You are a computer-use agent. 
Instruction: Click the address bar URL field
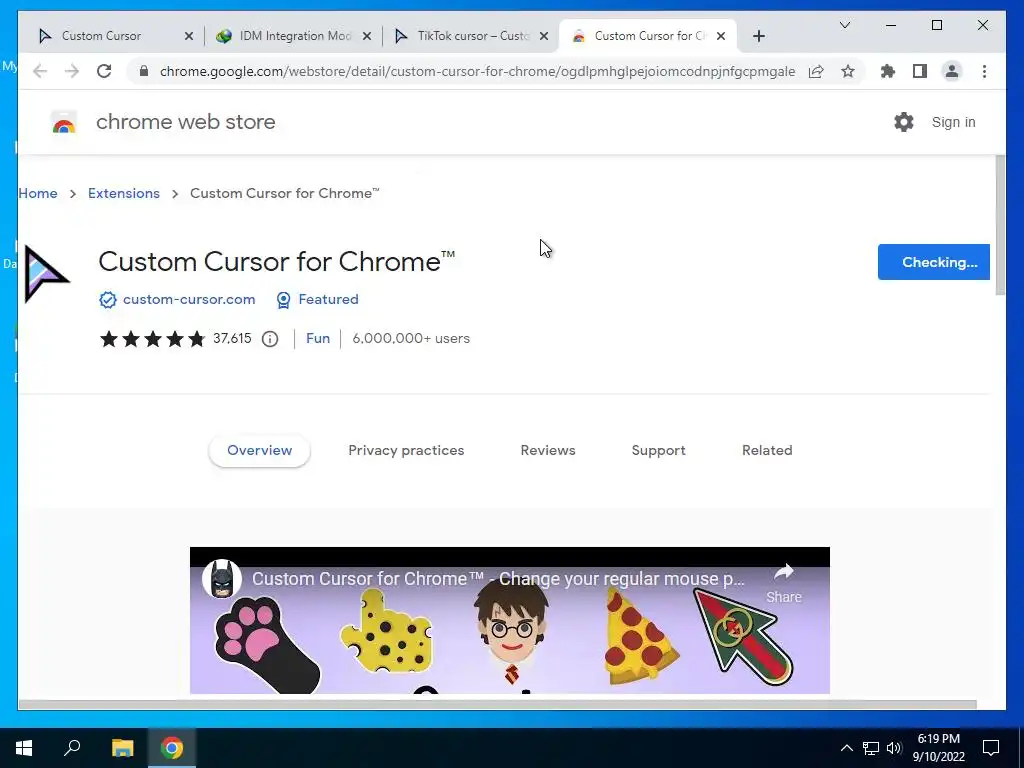click(477, 71)
